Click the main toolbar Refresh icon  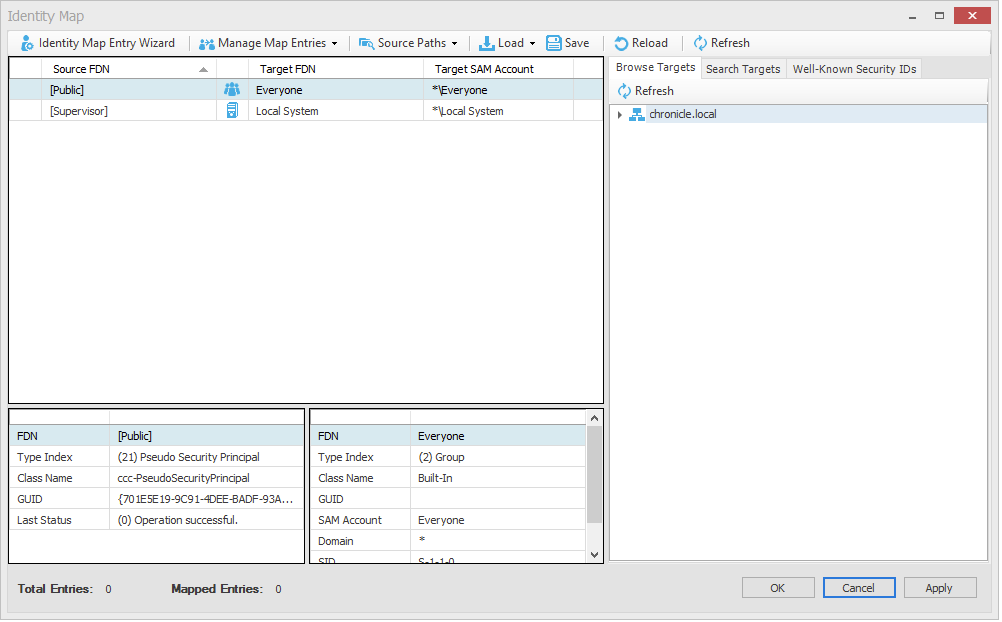point(700,43)
